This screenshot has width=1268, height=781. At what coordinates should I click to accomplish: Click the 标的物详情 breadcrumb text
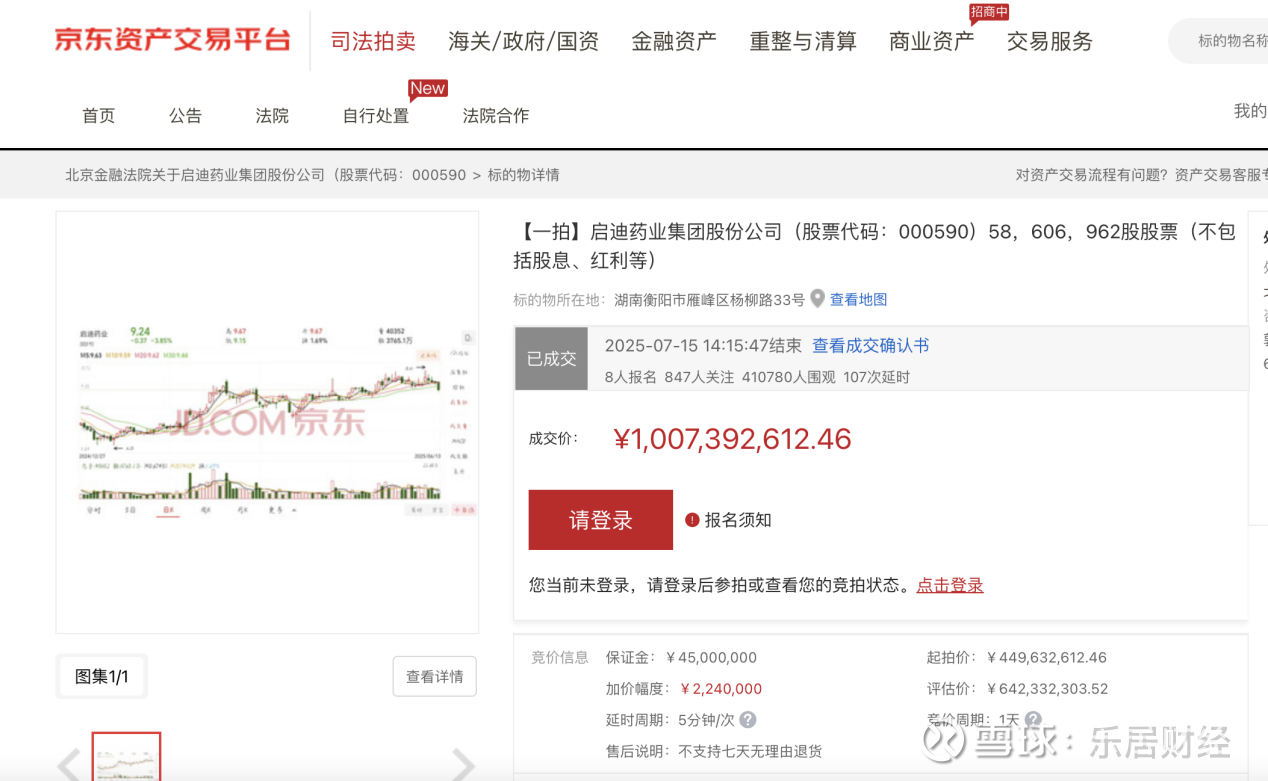coord(523,175)
